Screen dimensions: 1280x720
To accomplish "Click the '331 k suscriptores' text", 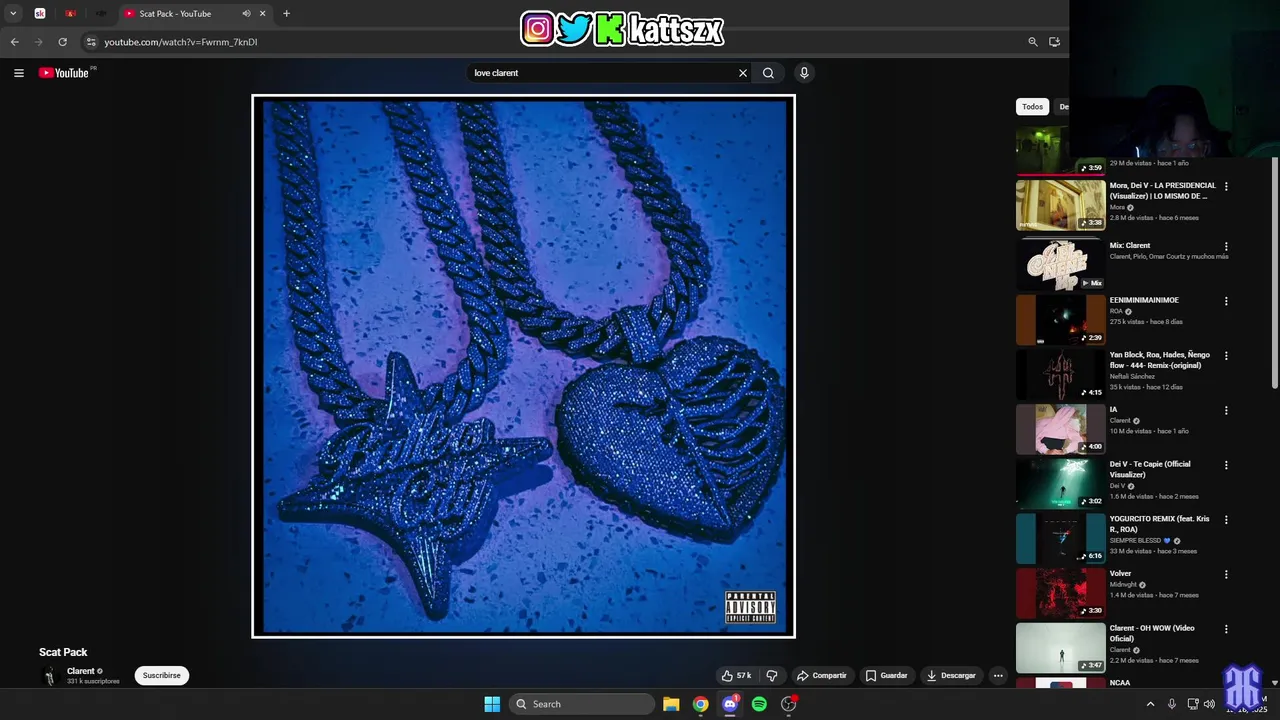I will [x=93, y=682].
